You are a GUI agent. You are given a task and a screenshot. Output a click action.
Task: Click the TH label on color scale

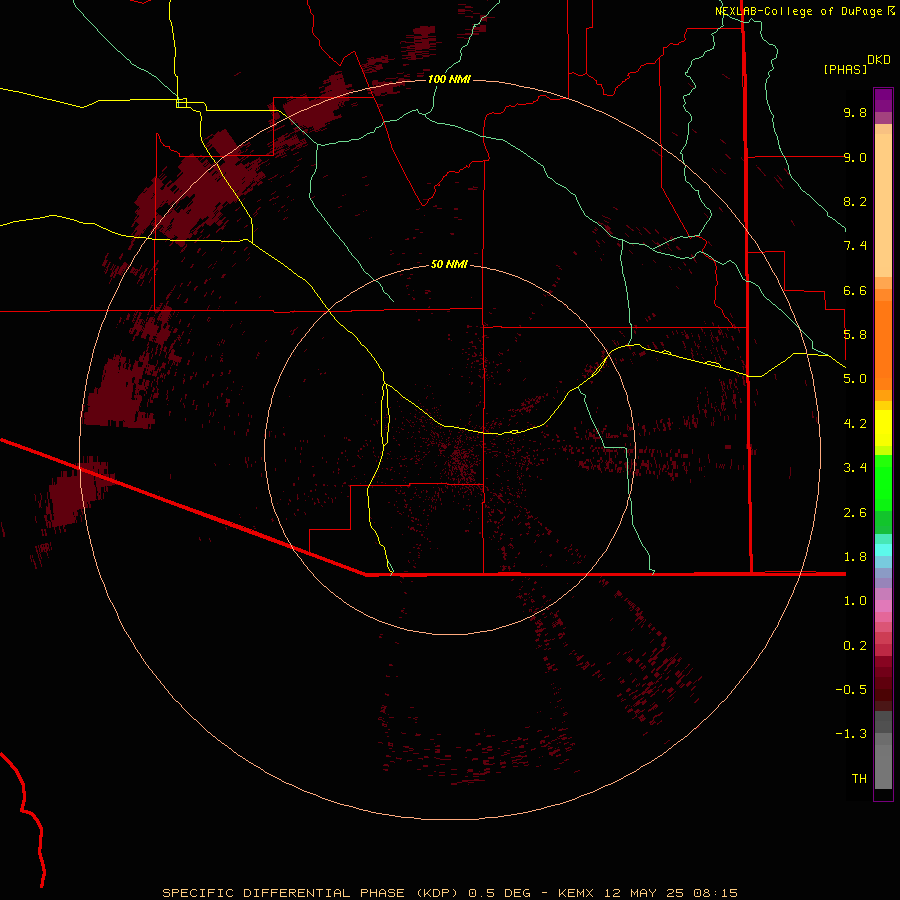859,779
